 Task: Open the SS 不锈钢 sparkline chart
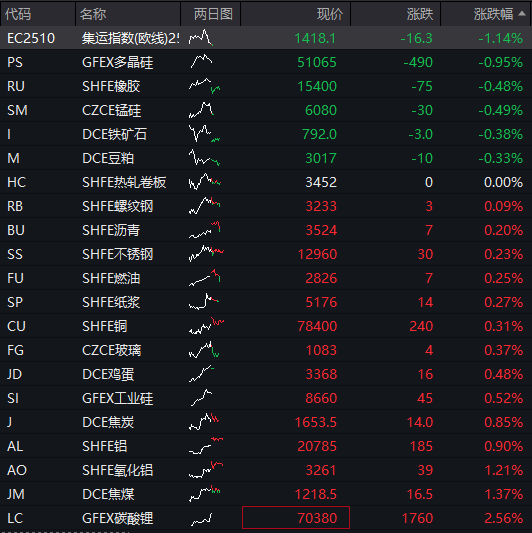click(206, 254)
